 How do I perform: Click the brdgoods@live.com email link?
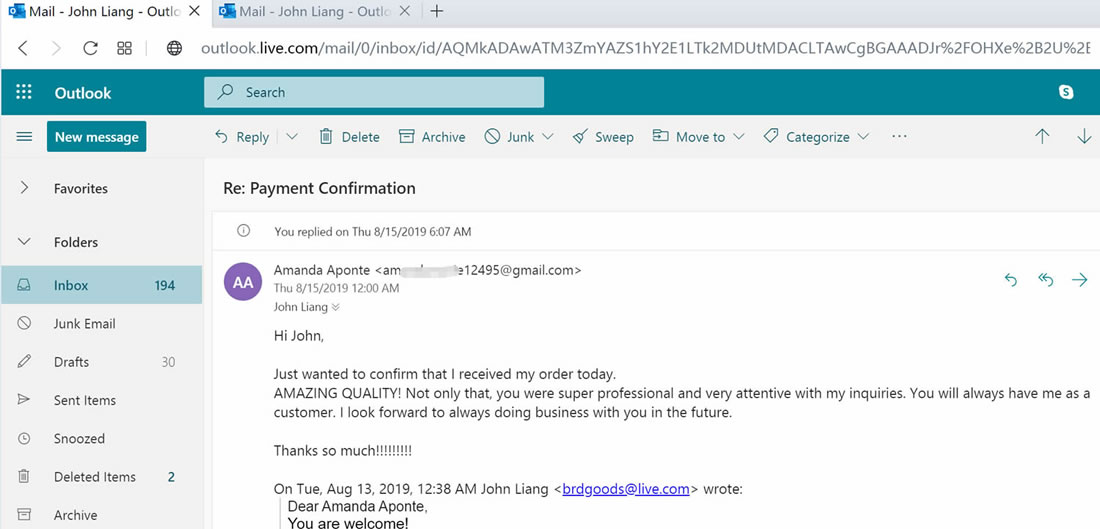626,489
